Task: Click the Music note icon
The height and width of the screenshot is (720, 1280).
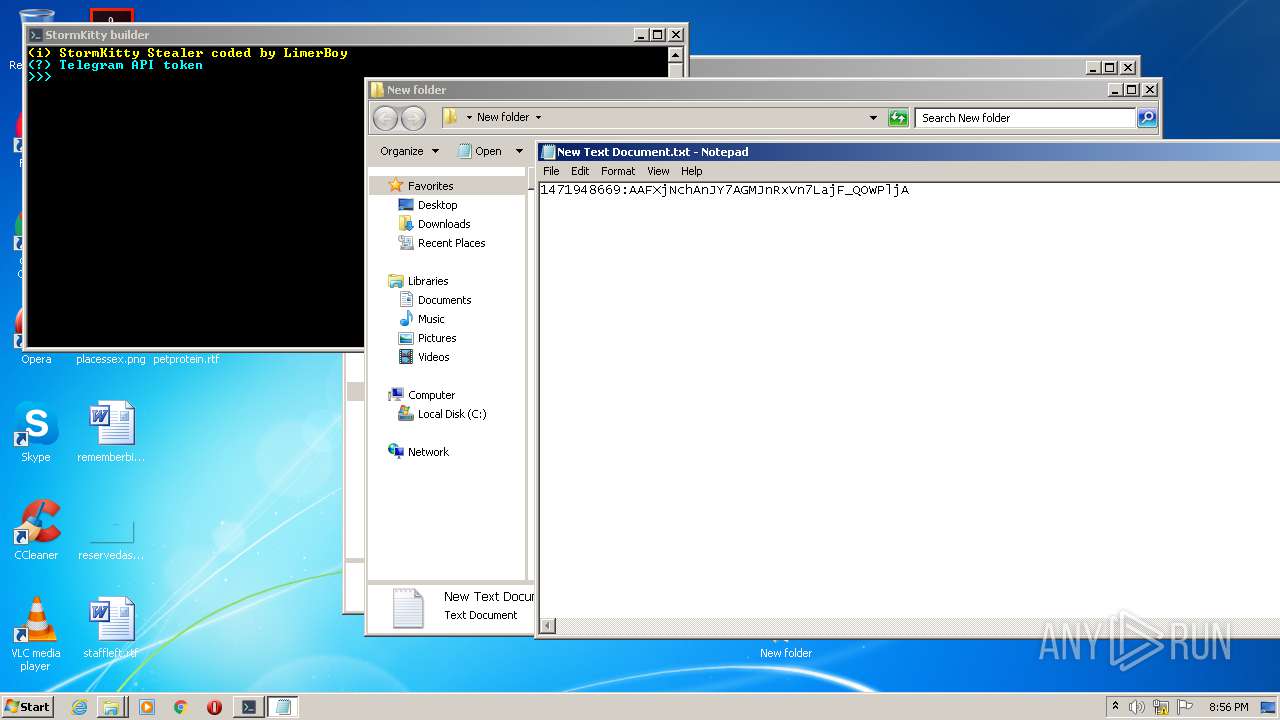Action: click(406, 319)
